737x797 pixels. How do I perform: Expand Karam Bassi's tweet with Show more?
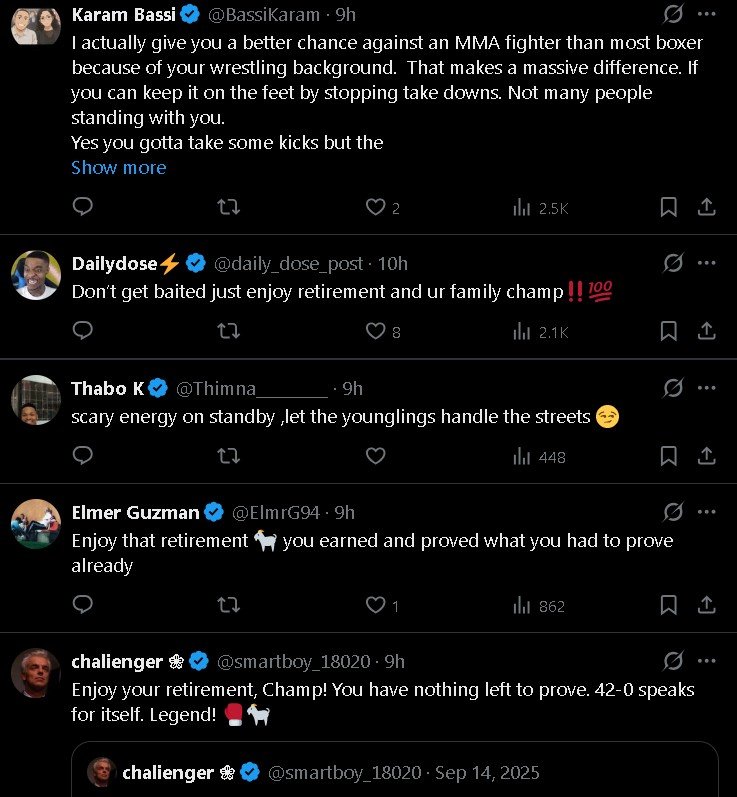point(118,168)
